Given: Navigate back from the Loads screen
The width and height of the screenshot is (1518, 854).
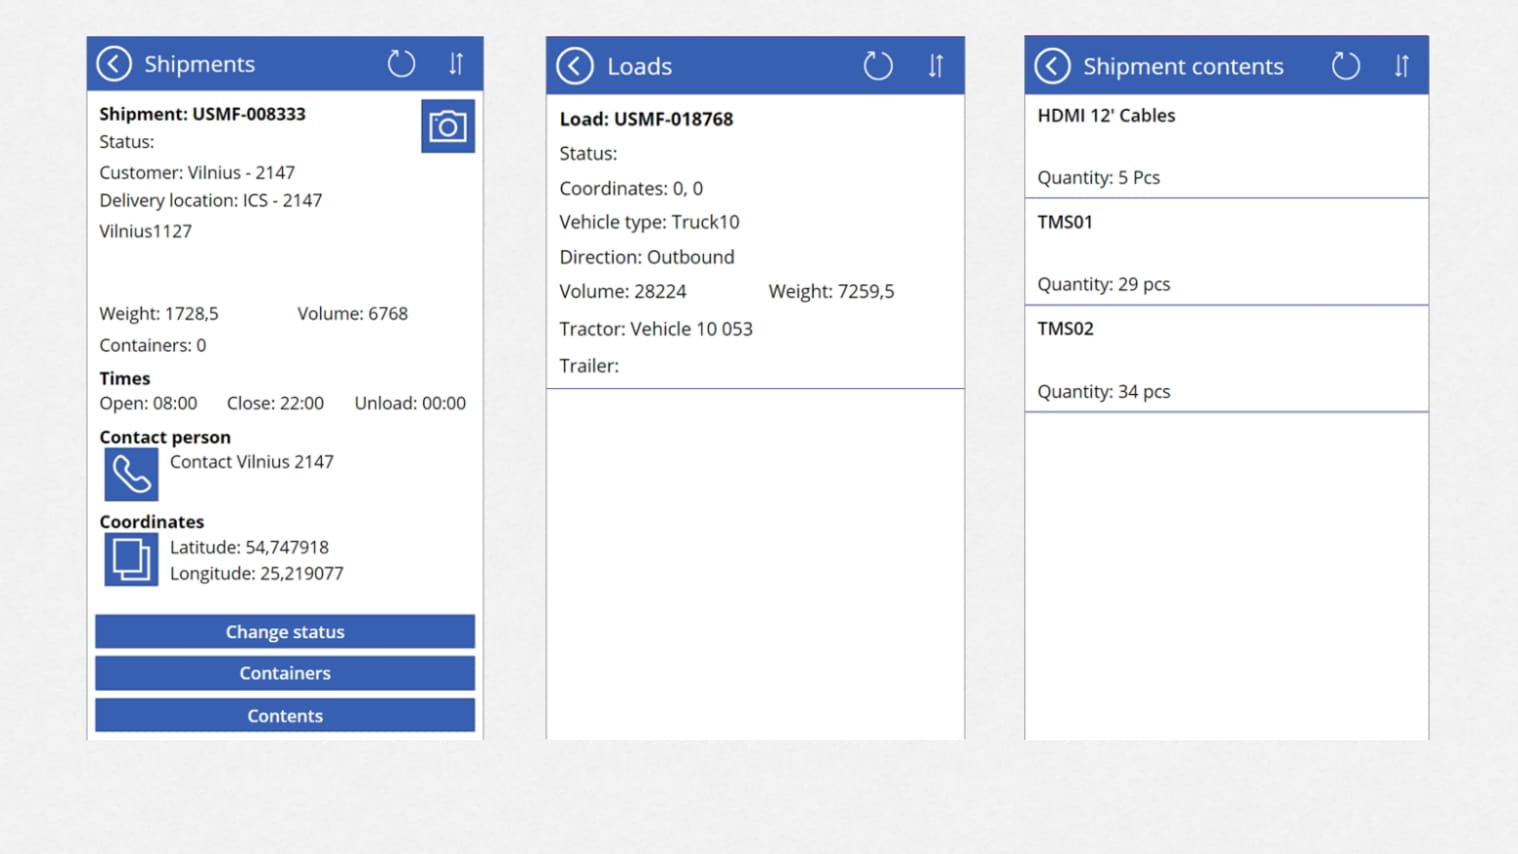Looking at the screenshot, I should click(574, 64).
